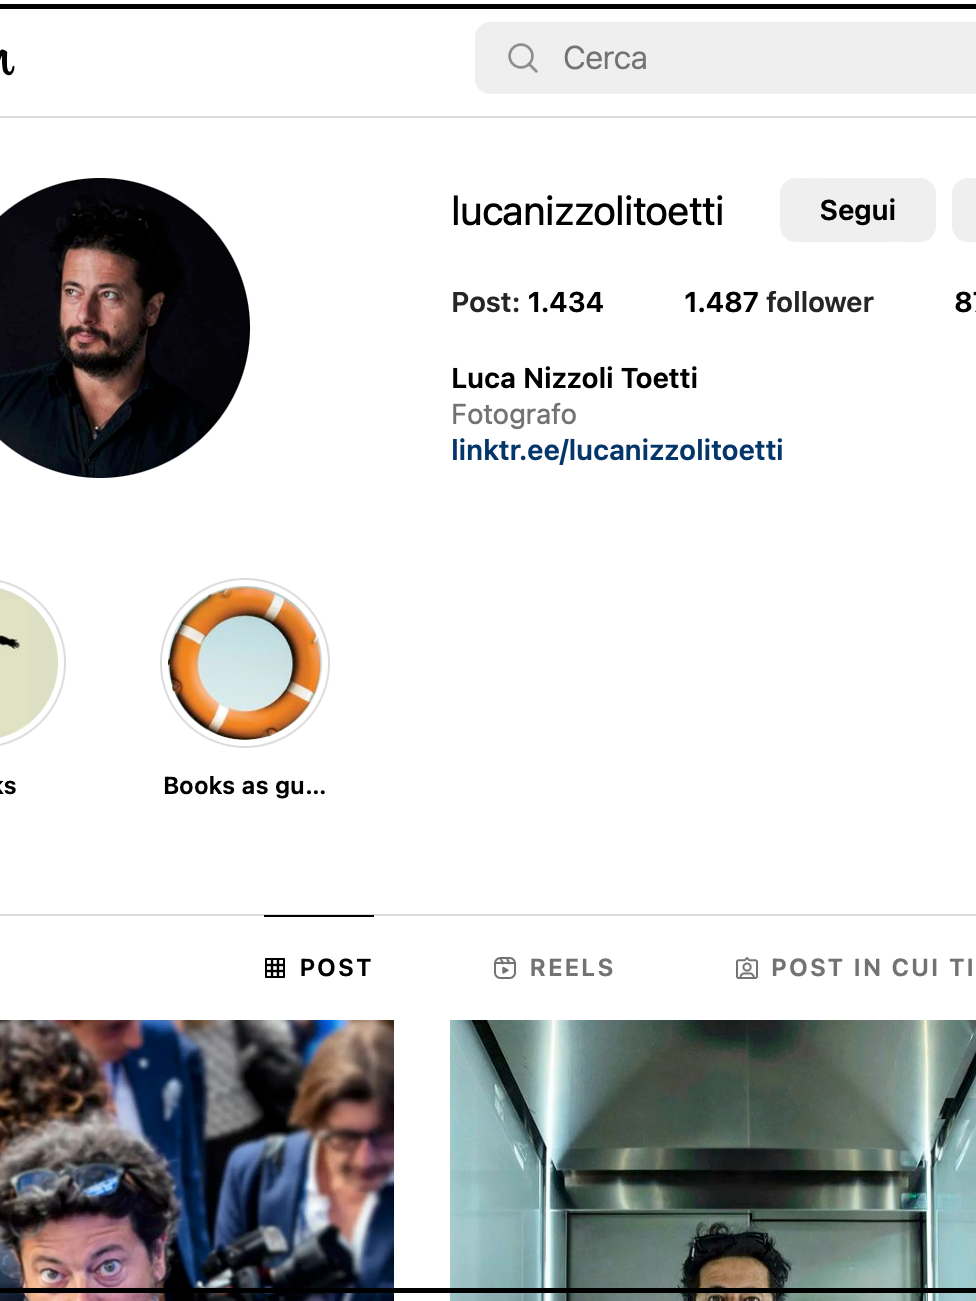Click the Books as gu... highlight label
This screenshot has height=1301, width=976.
(x=245, y=786)
